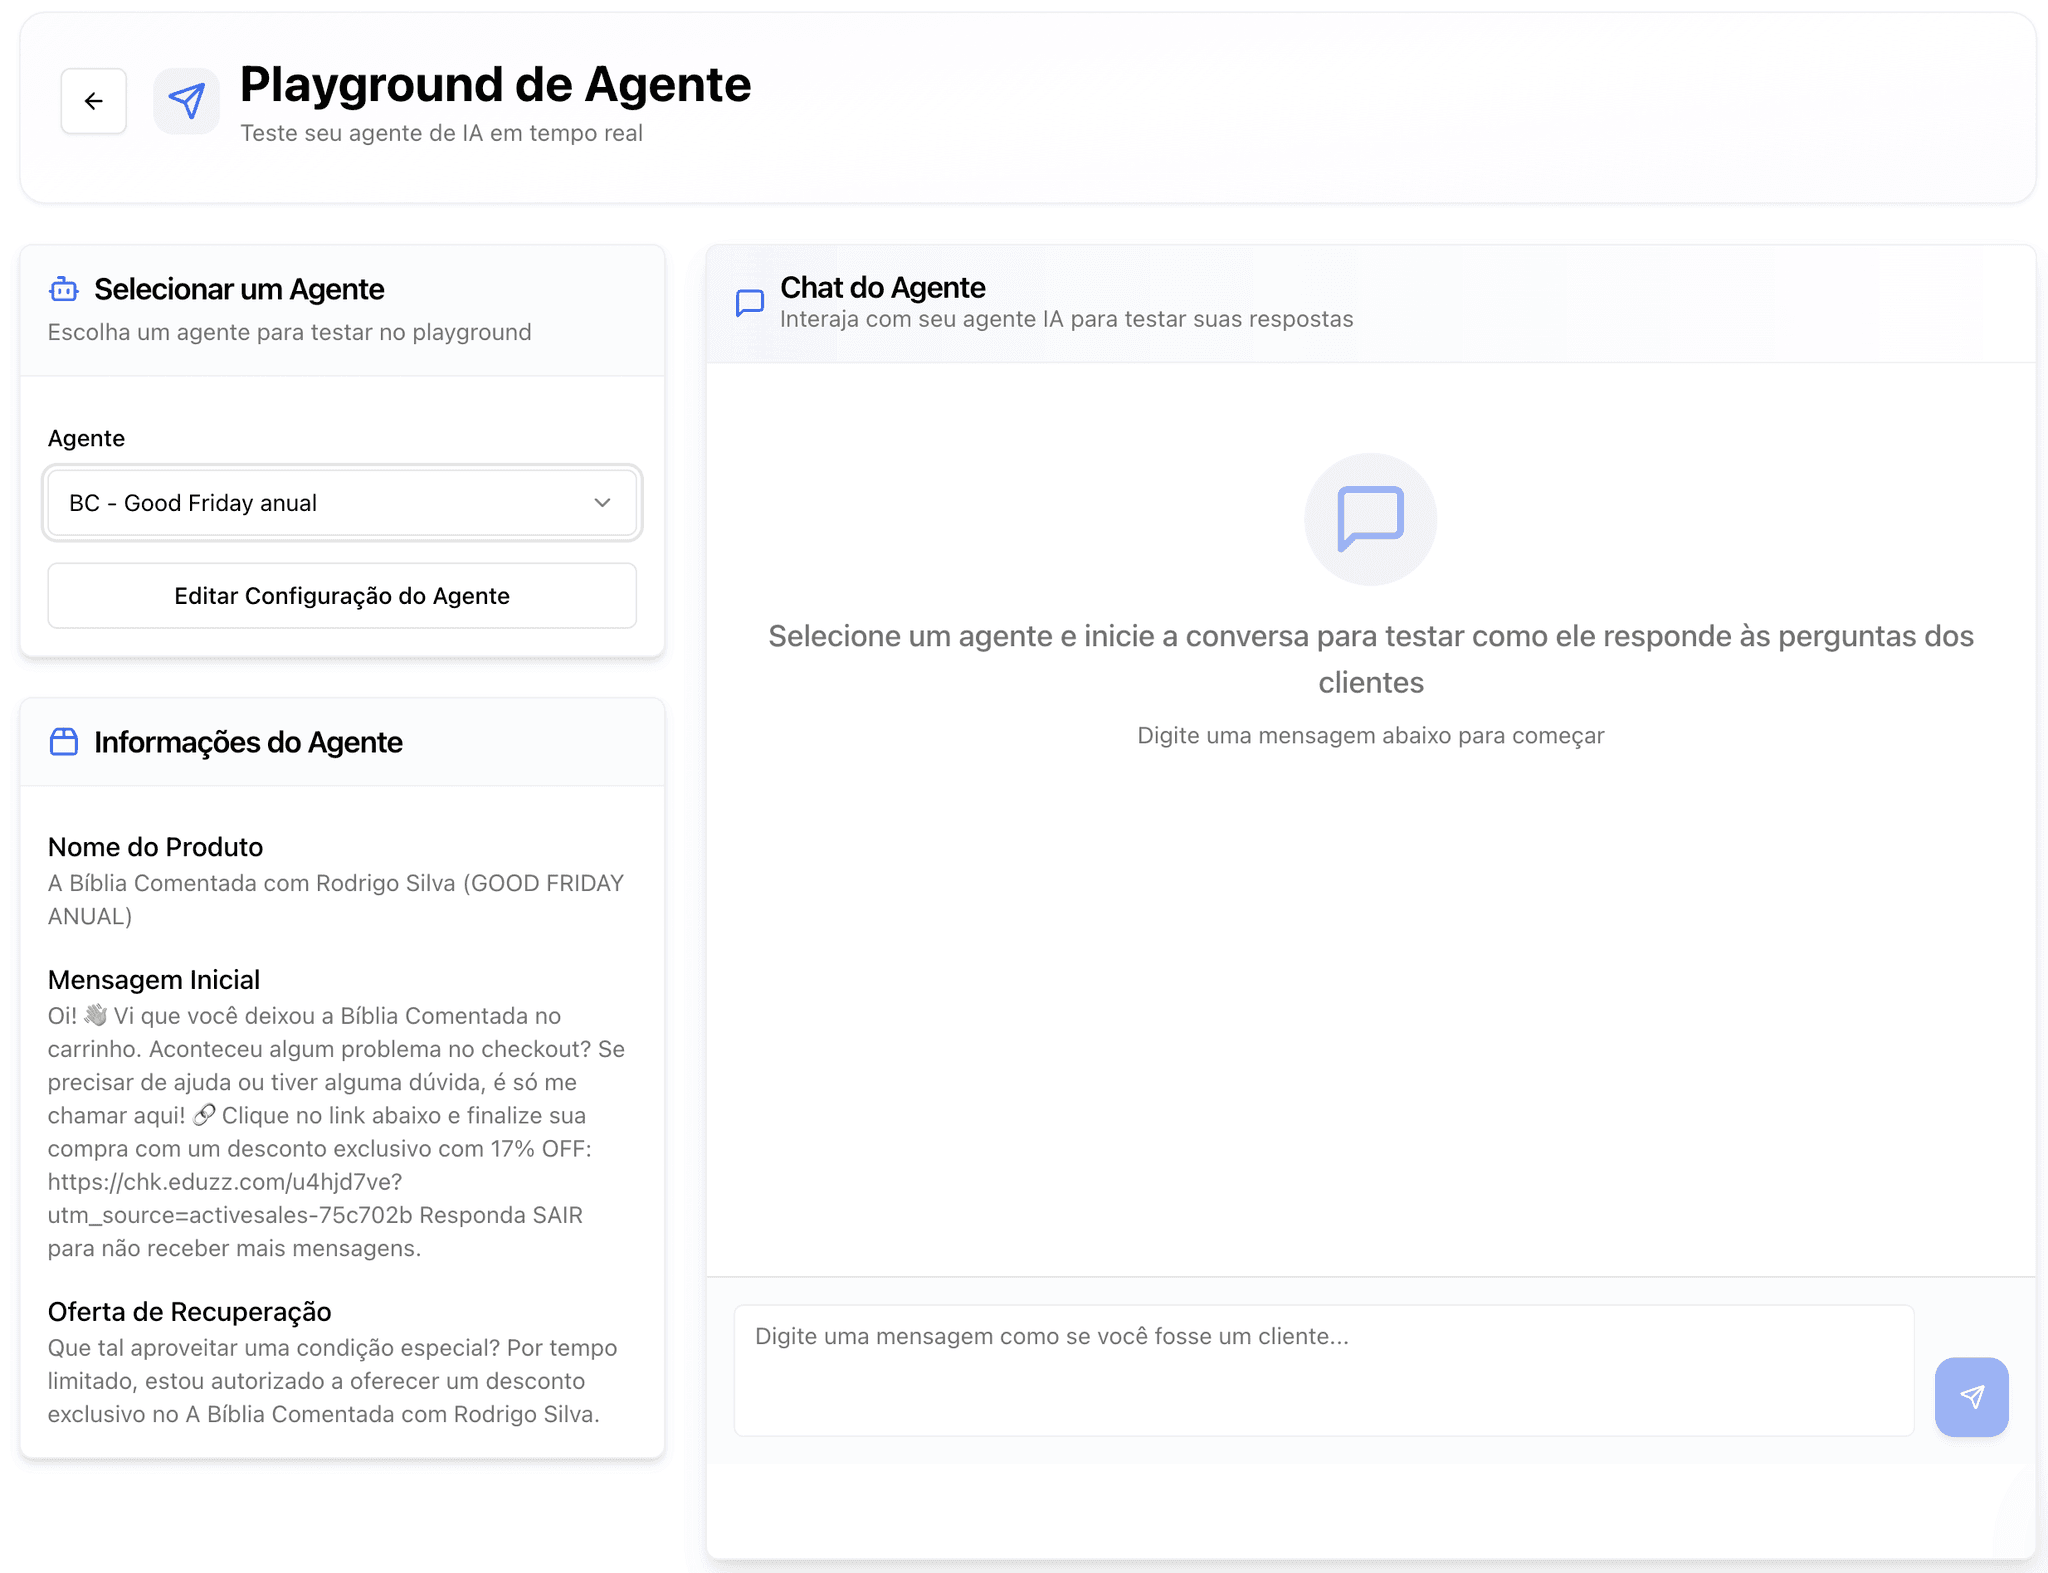Click the robot icon beside Selecionar um Agente
The image size is (2048, 1573).
tap(64, 289)
